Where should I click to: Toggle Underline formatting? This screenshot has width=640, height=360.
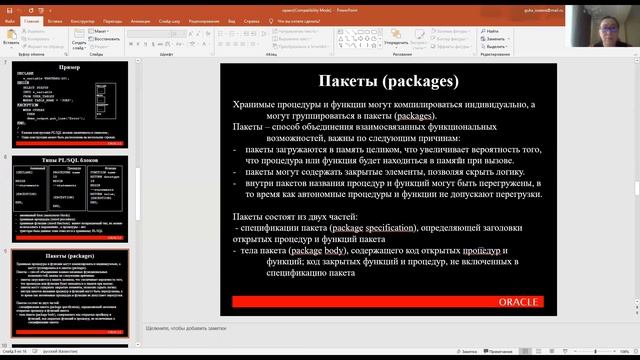point(145,44)
